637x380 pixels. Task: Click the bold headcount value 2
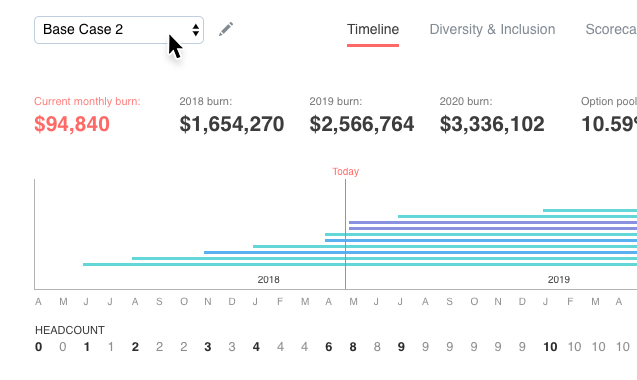point(135,347)
